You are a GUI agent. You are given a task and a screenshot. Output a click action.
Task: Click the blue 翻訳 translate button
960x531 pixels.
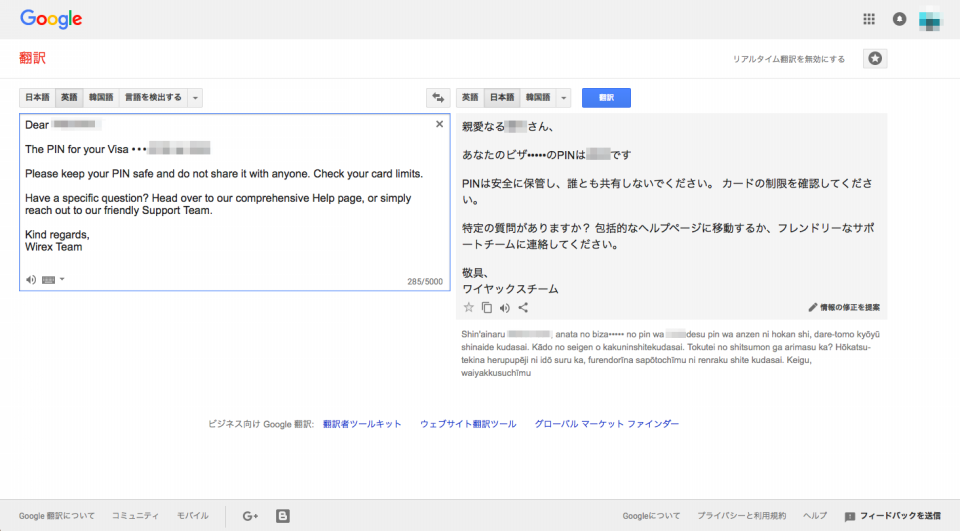(606, 97)
